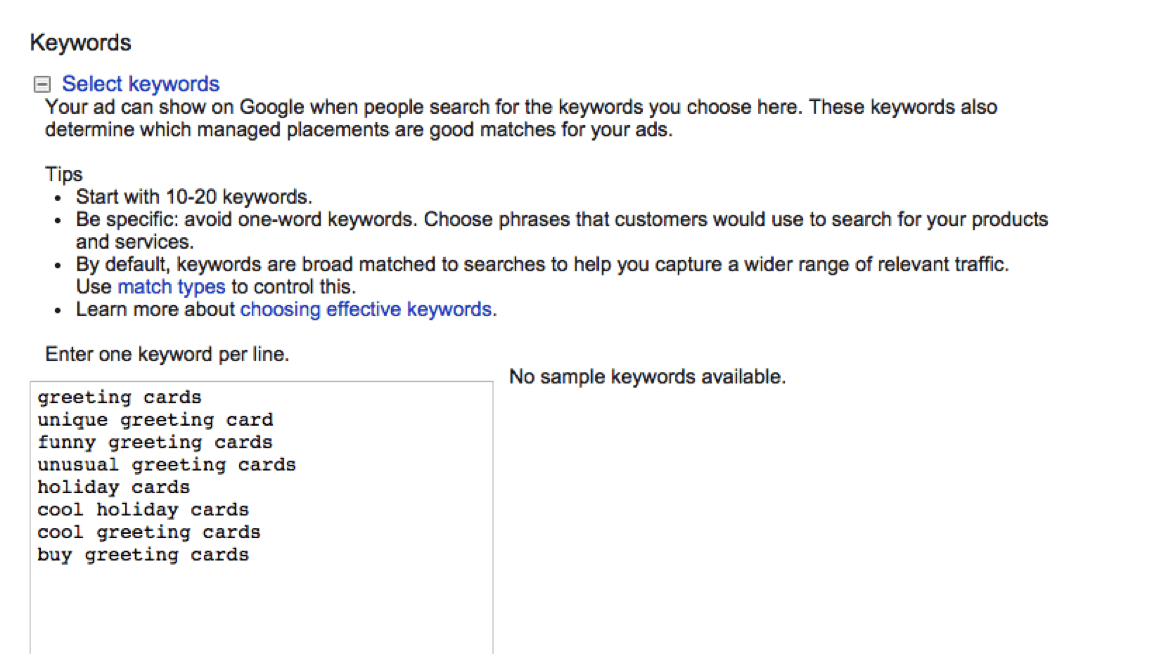Image resolution: width=1168 pixels, height=655 pixels.
Task: Click the empty area of keyword text box
Action: [260, 610]
